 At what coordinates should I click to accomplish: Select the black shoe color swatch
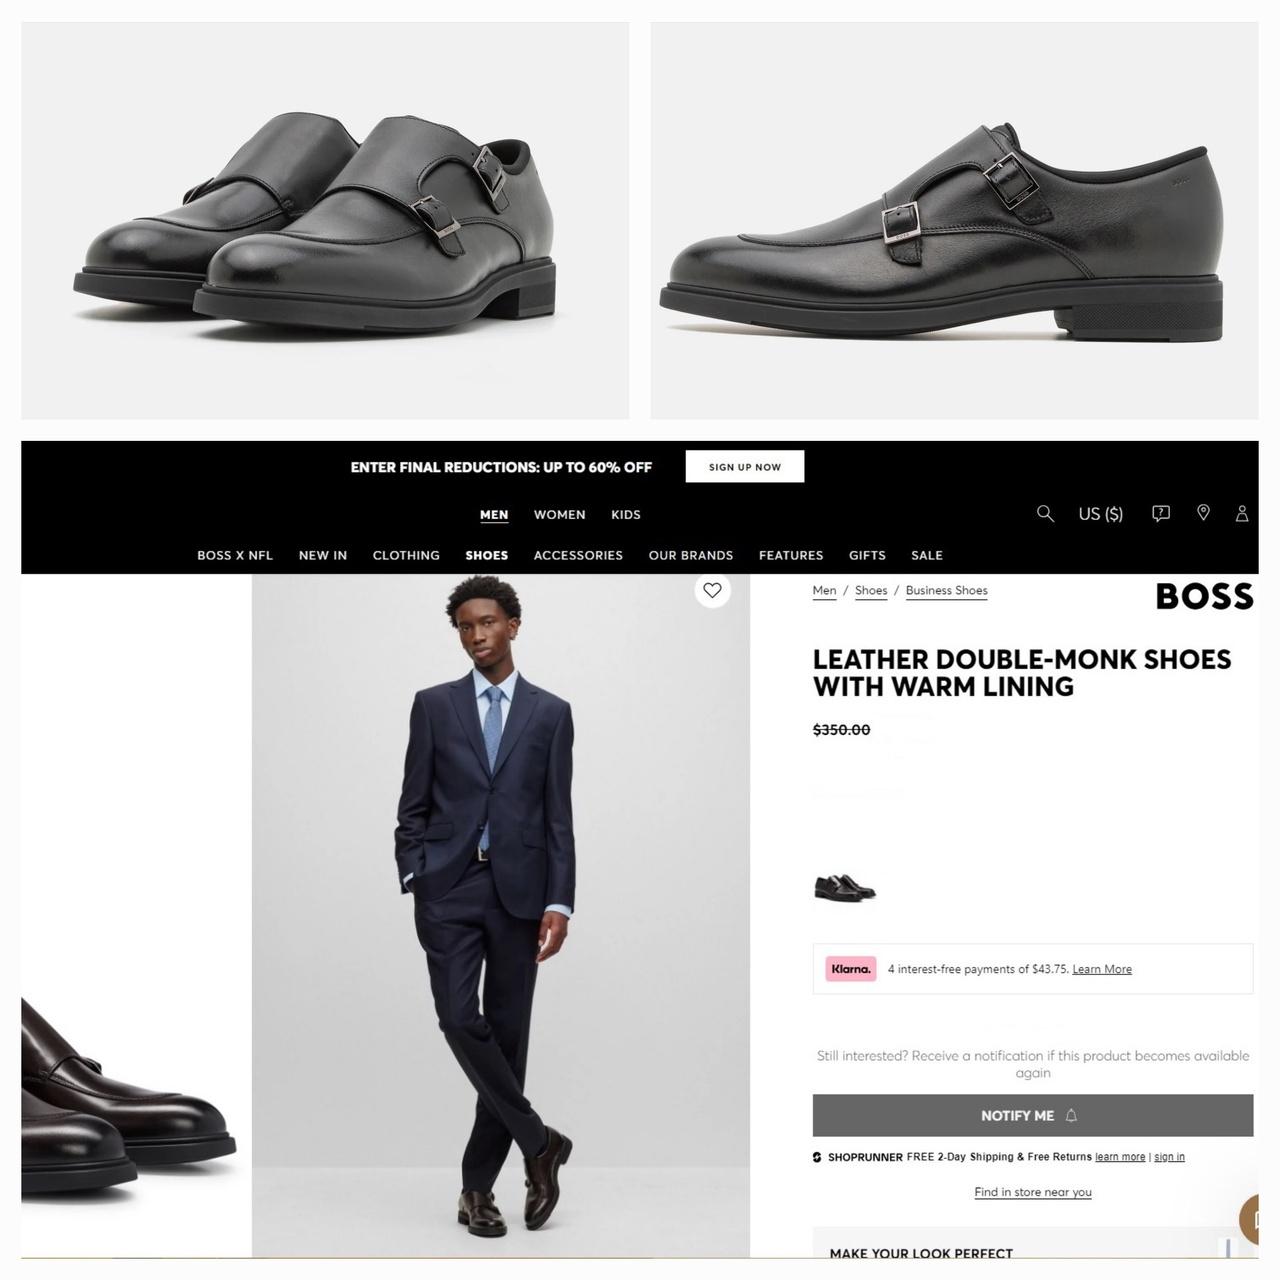[844, 886]
